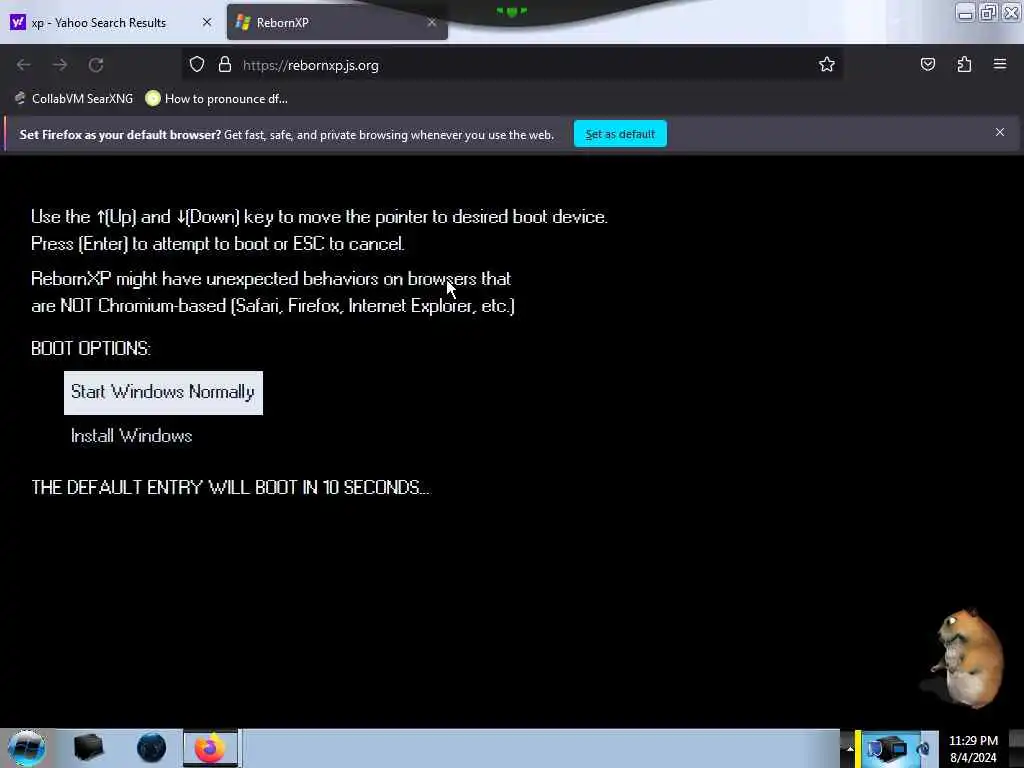Image resolution: width=1024 pixels, height=768 pixels.
Task: Go back using the browser back arrow
Action: coord(24,65)
